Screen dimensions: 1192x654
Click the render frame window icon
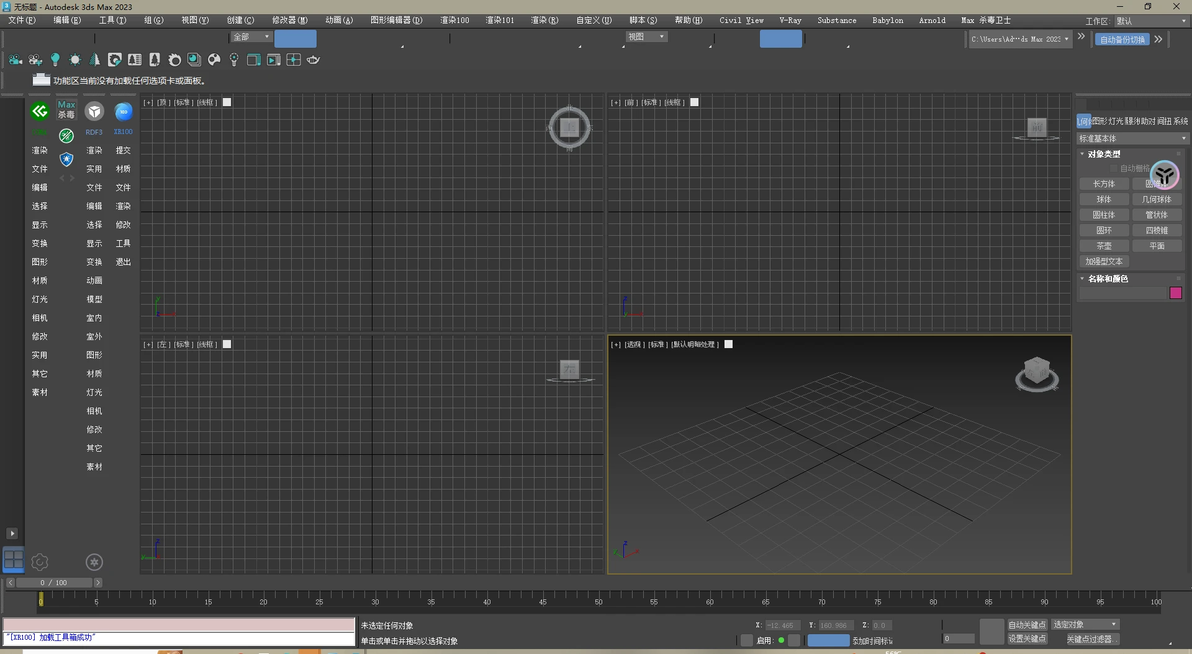pyautogui.click(x=254, y=59)
